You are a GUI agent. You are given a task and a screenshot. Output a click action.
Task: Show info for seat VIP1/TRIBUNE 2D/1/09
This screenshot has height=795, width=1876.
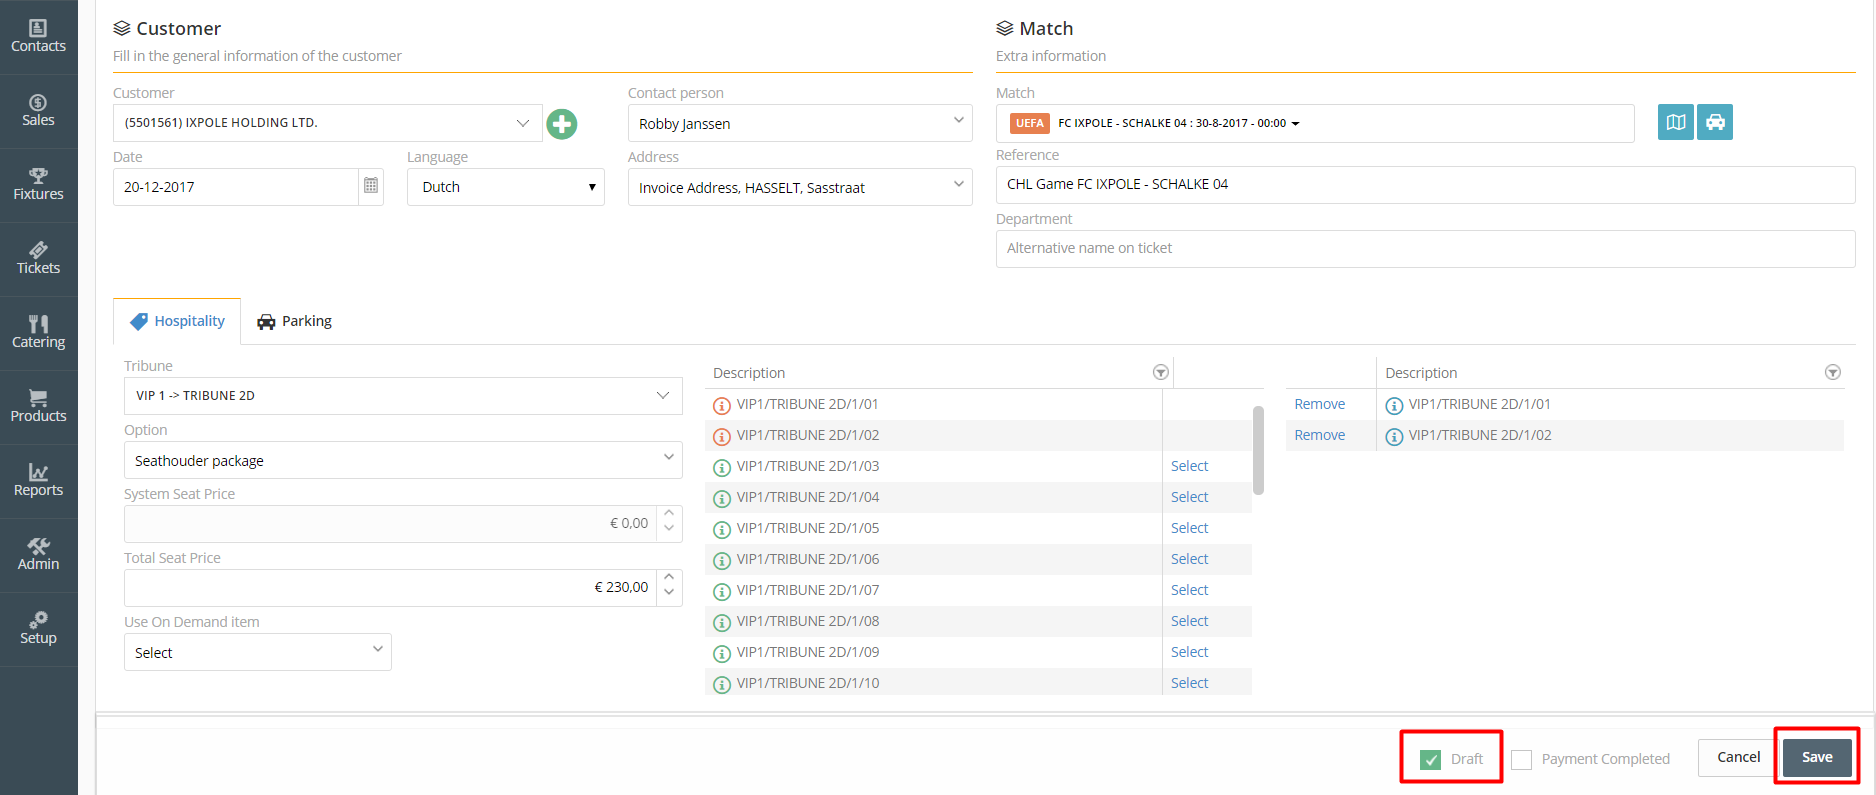pos(721,653)
